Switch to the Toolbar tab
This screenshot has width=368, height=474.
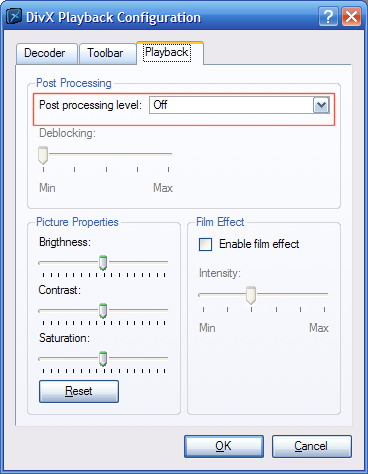[x=107, y=53]
